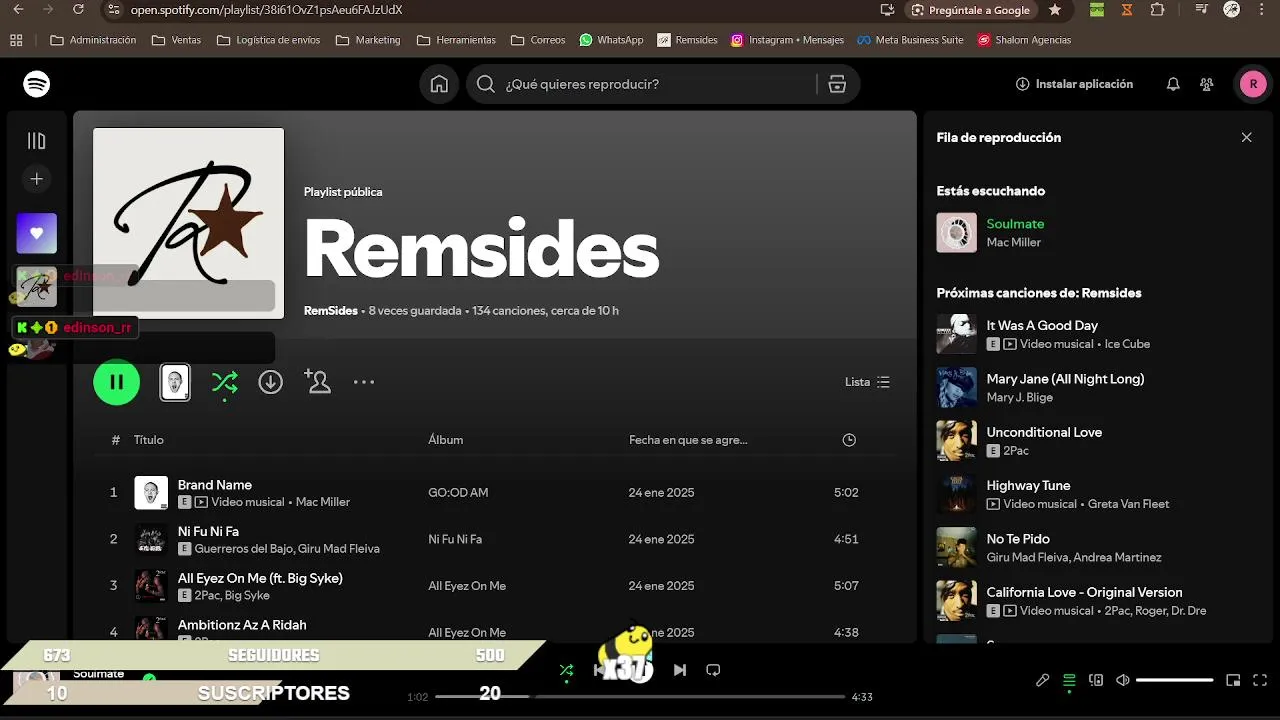Screen dimensions: 1280x720
Task: Open the Meta Business Suite bookmark
Action: [x=910, y=40]
